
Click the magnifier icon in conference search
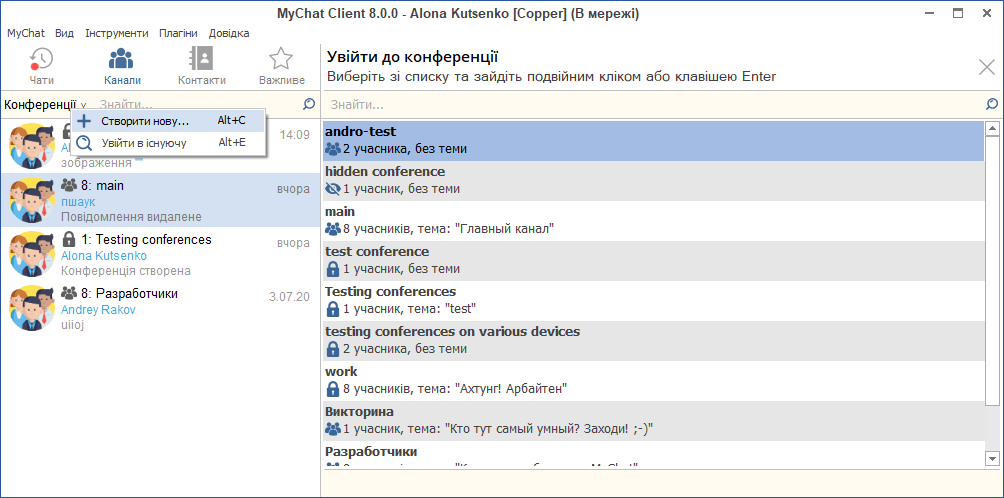click(991, 104)
